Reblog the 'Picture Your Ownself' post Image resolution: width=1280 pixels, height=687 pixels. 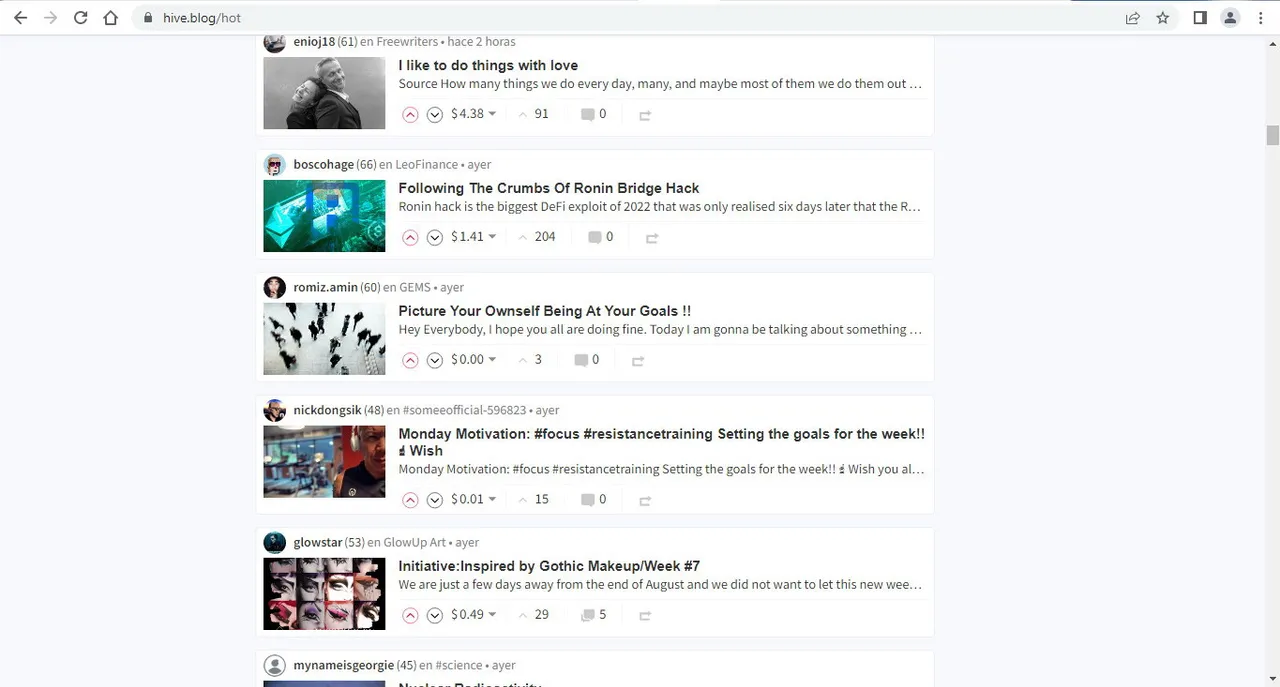(638, 361)
